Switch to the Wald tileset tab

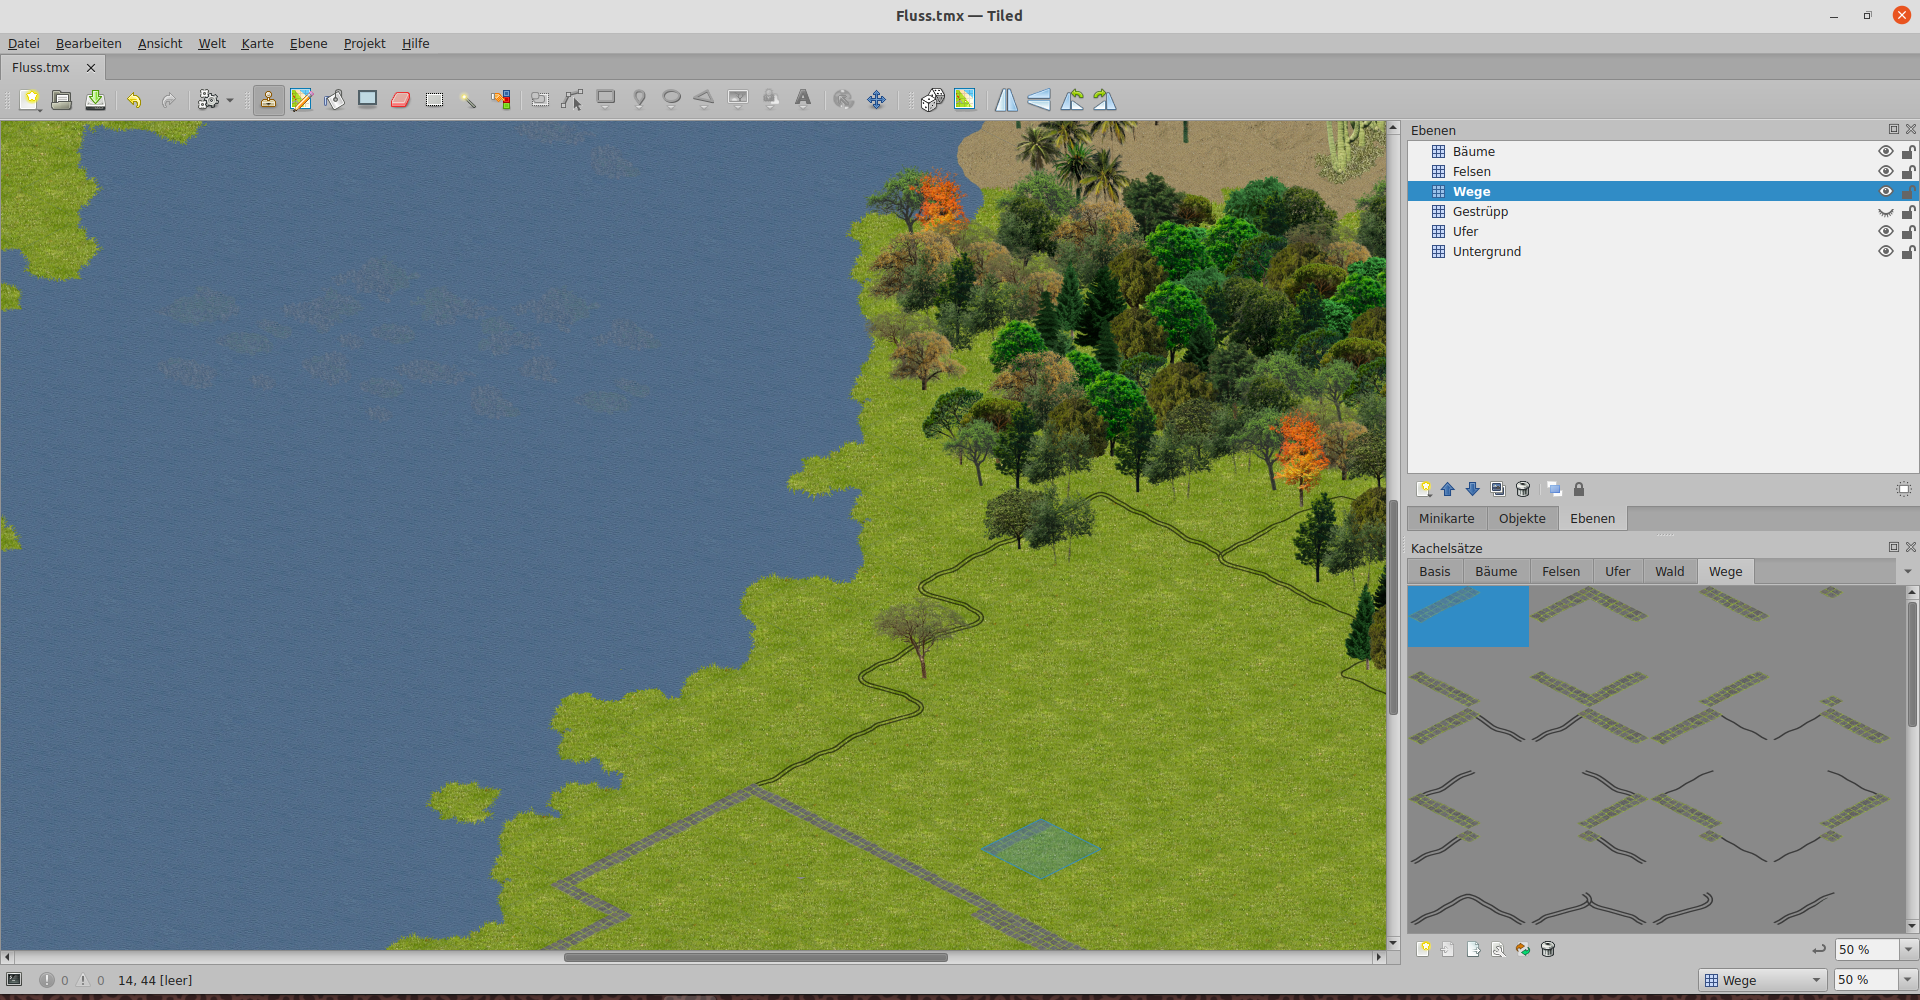click(x=1669, y=572)
